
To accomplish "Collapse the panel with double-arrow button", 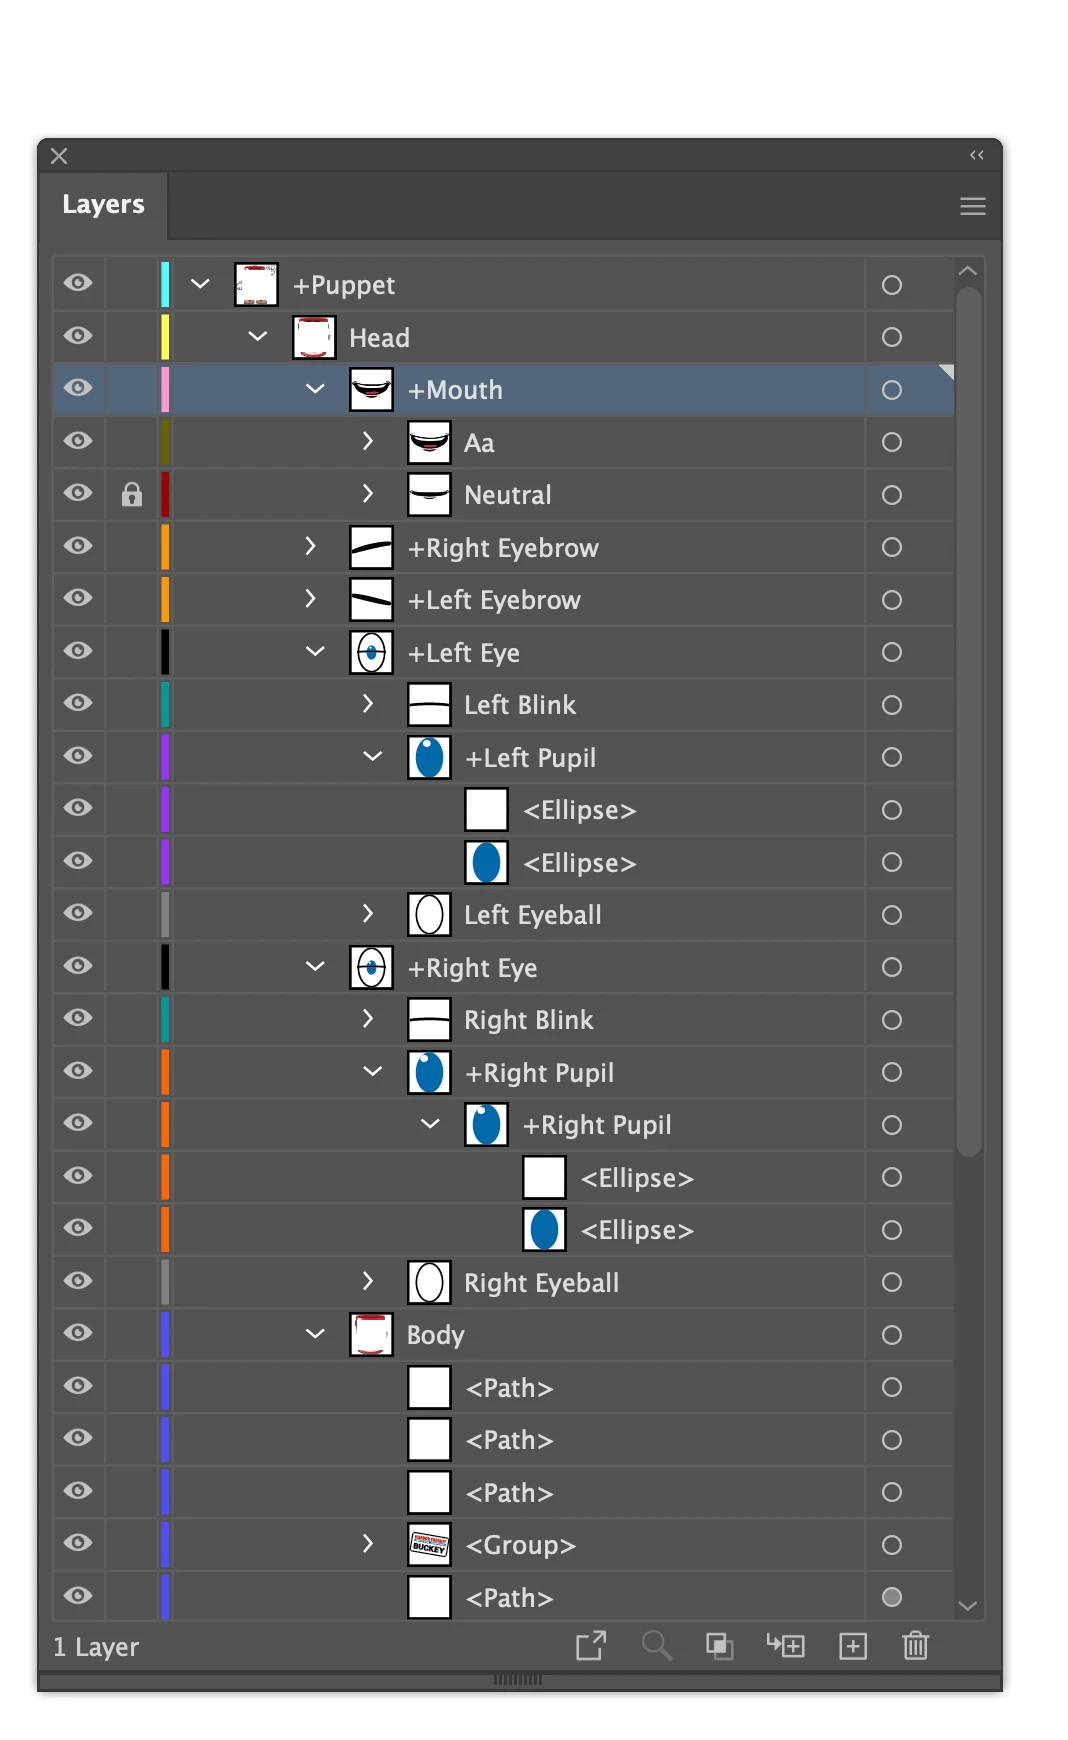I will 977,155.
